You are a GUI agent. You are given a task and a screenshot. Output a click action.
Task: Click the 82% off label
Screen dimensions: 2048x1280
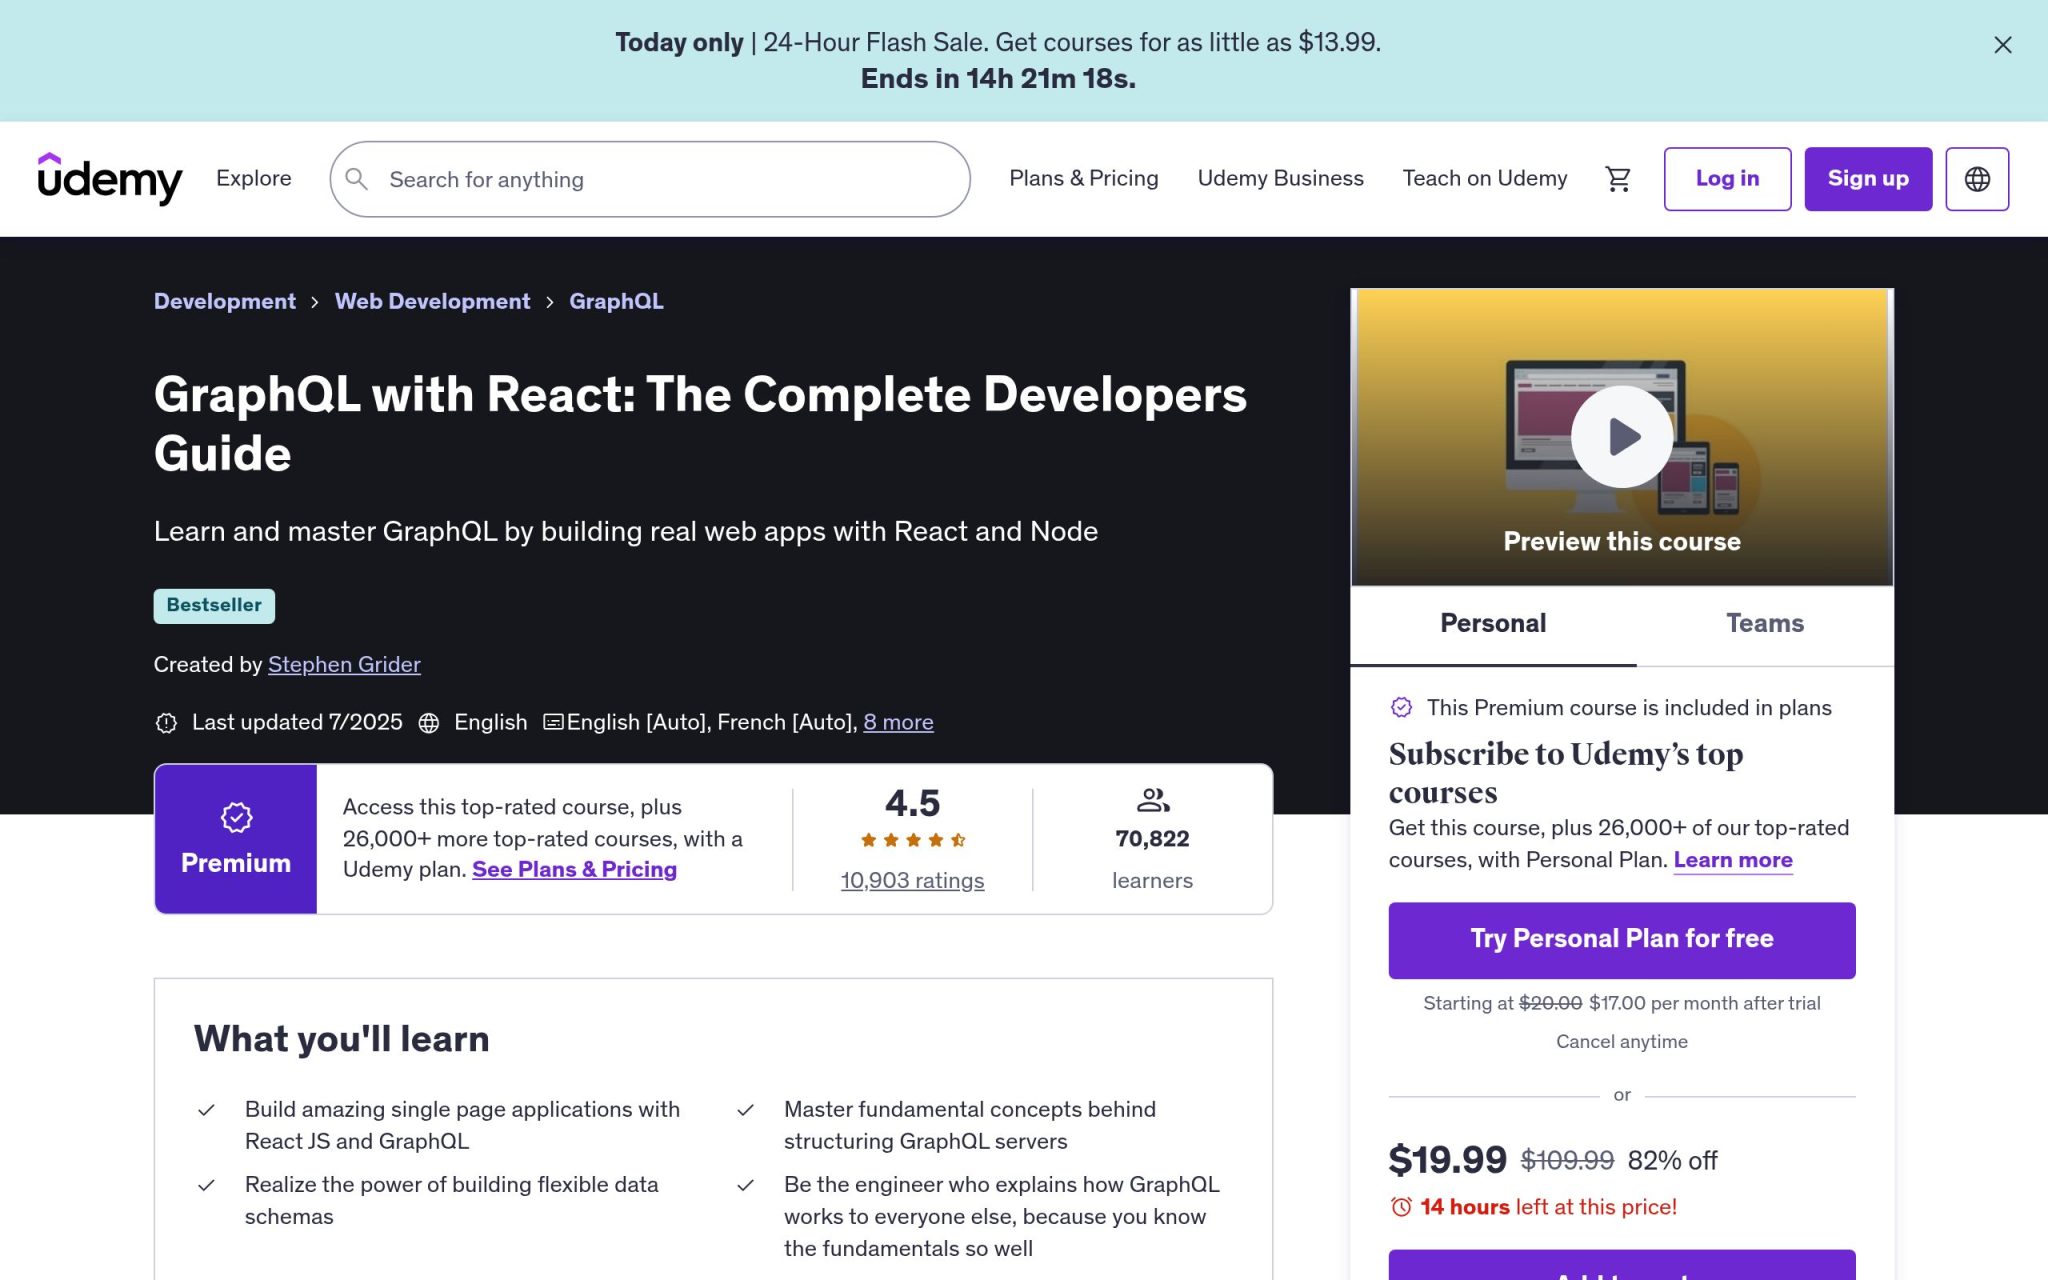point(1672,1161)
